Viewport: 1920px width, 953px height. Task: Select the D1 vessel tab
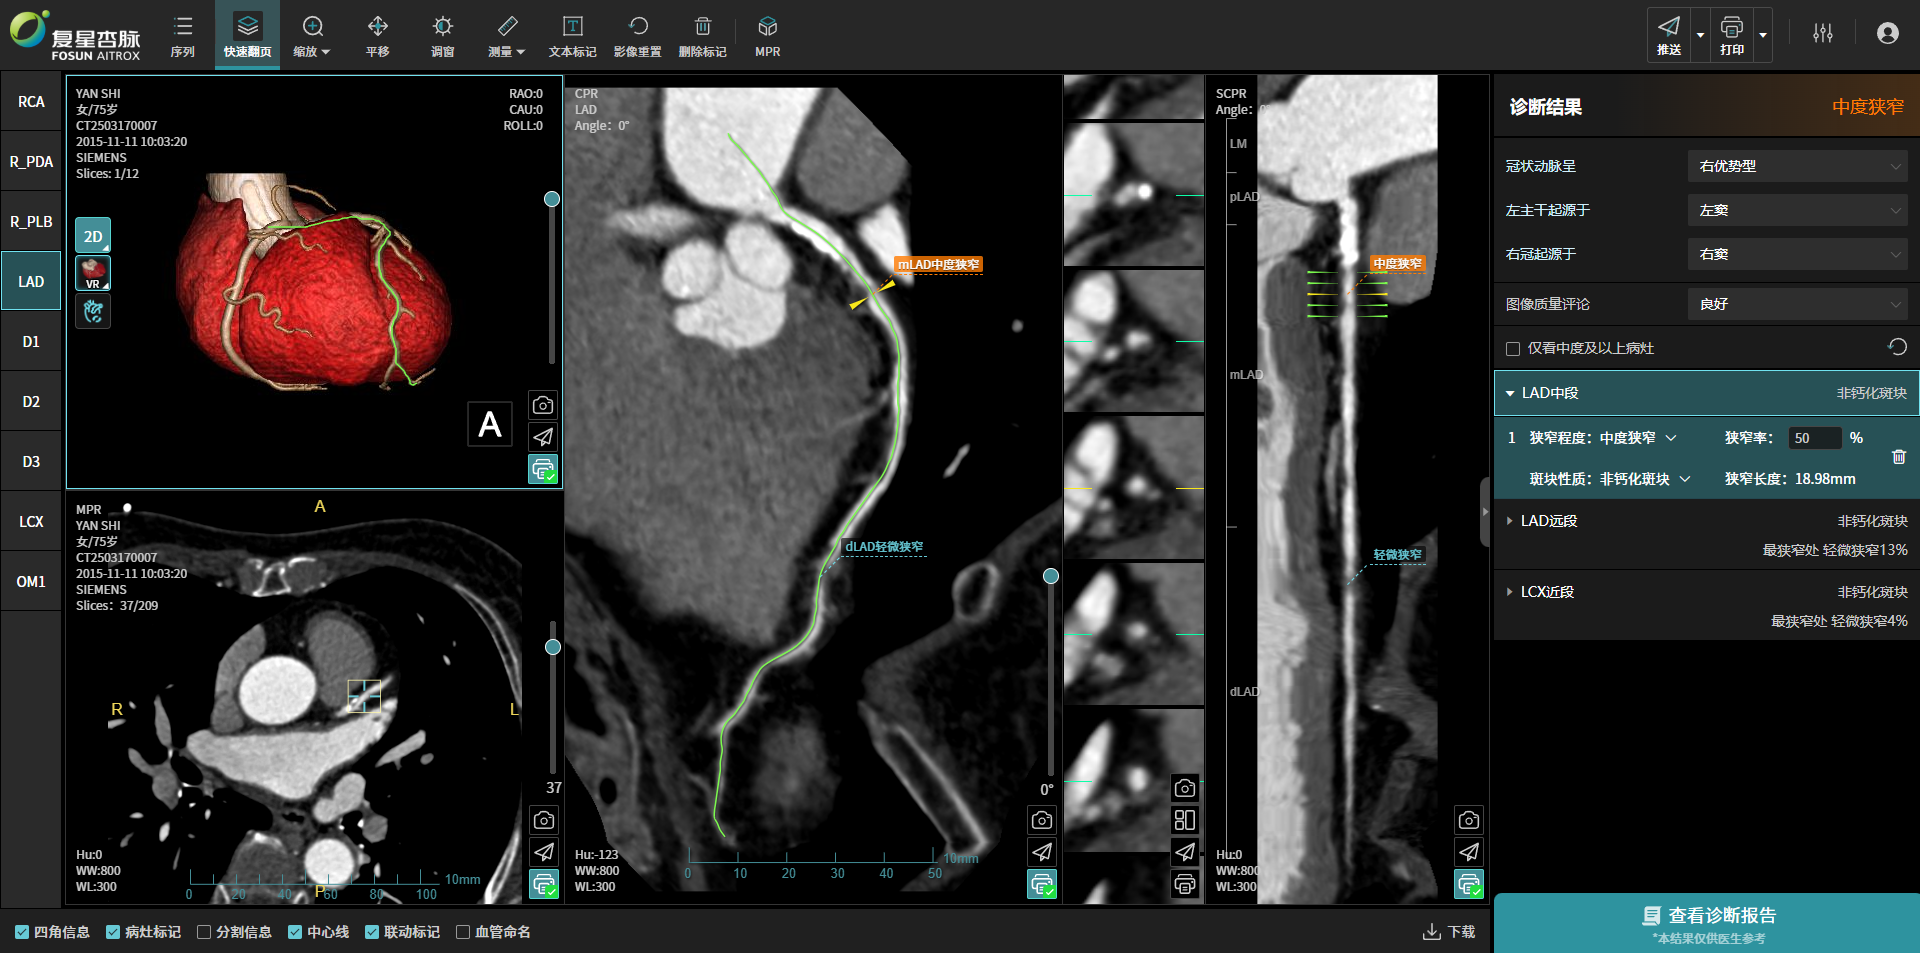[x=31, y=342]
